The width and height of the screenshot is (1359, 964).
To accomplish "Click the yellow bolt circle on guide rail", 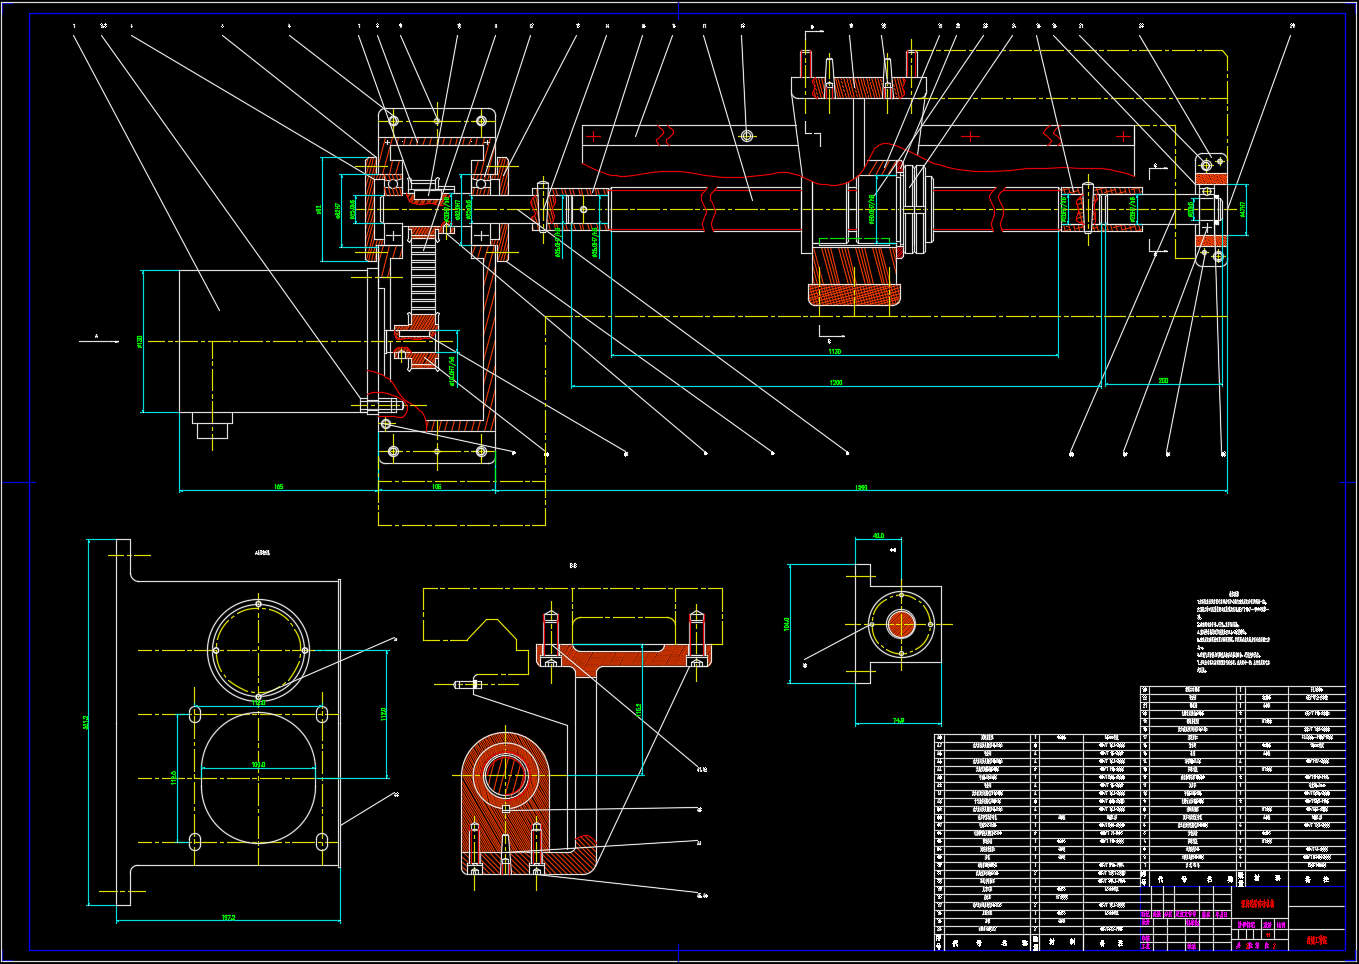I will pos(747,135).
